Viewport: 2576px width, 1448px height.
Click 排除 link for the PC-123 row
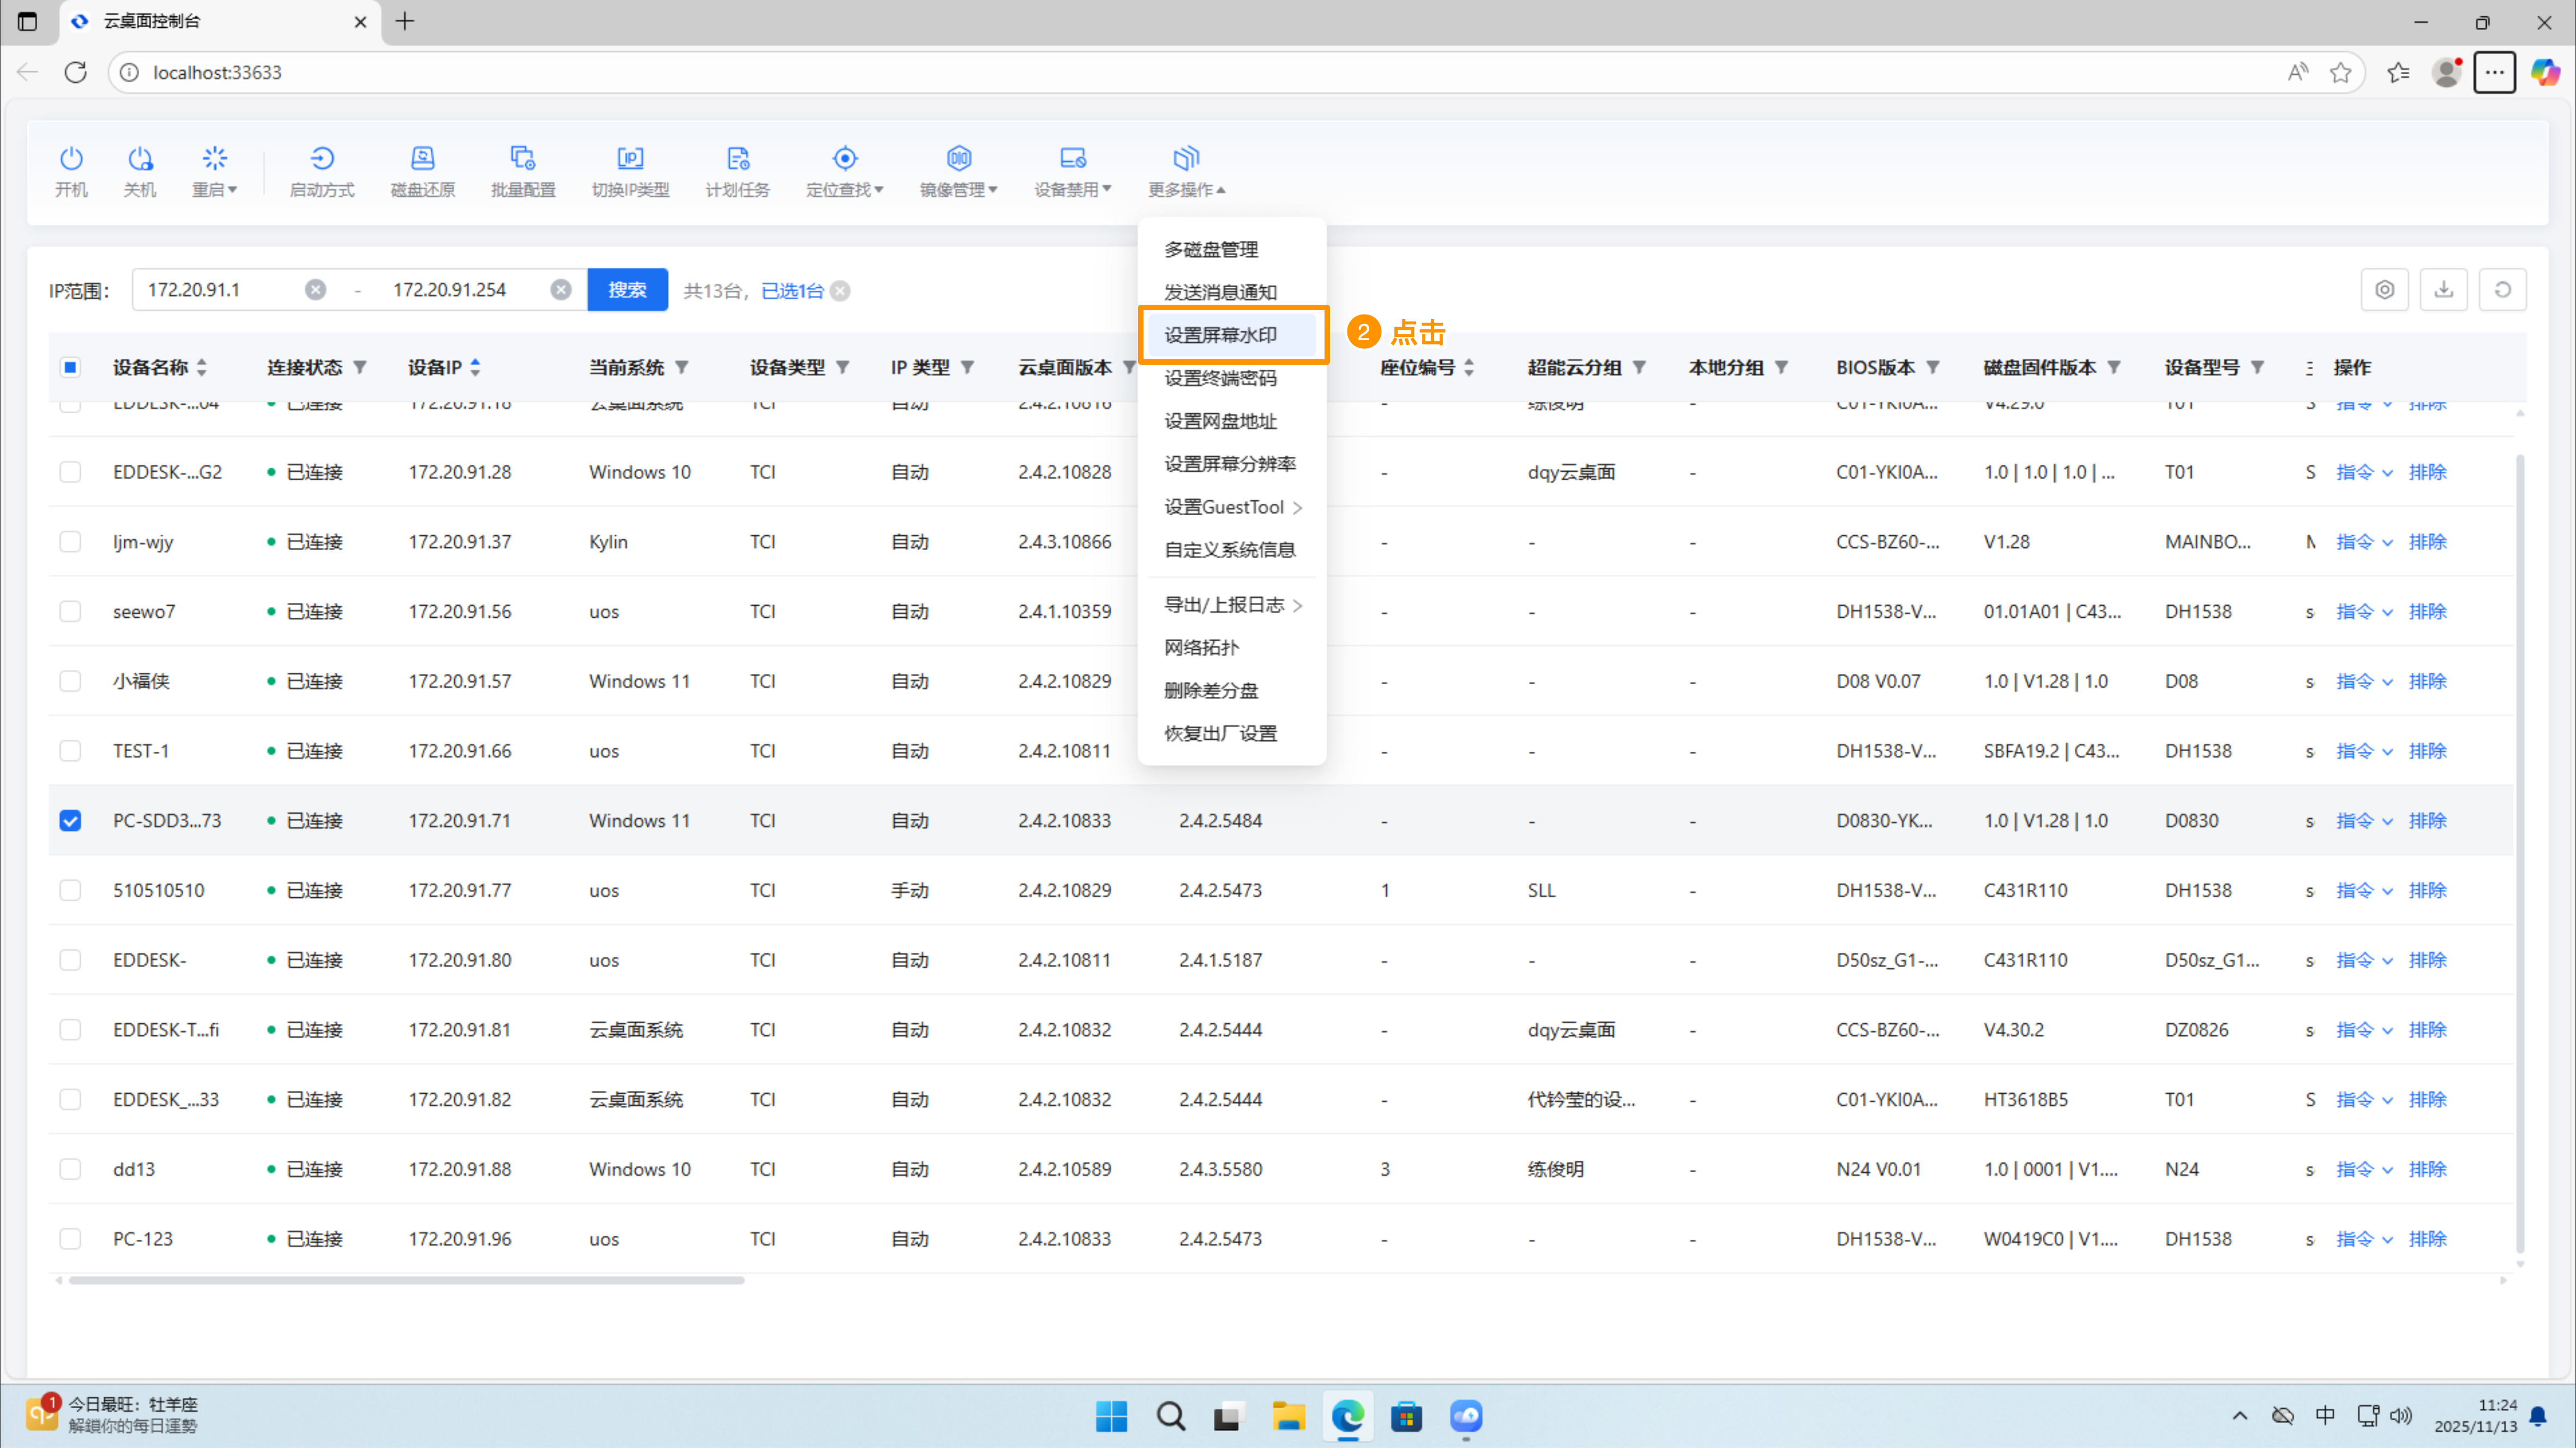(2427, 1239)
